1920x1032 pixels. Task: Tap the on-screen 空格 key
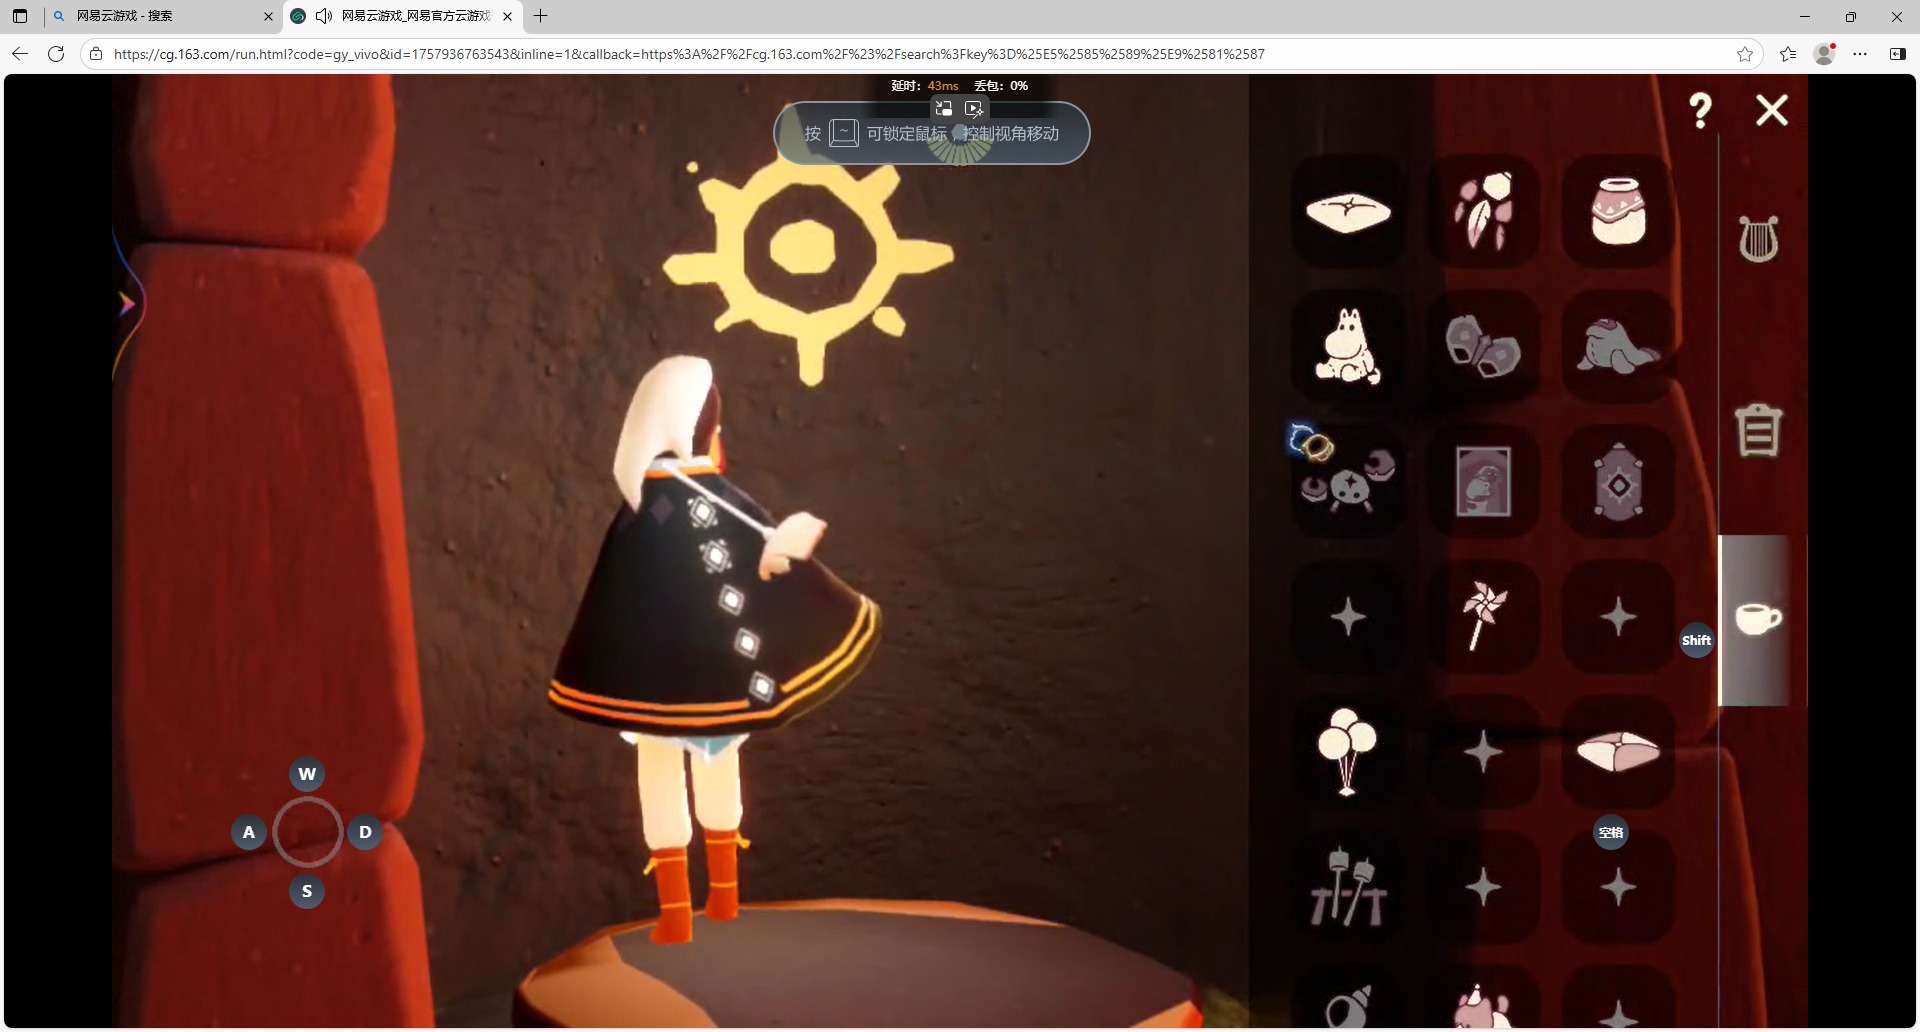(1610, 832)
